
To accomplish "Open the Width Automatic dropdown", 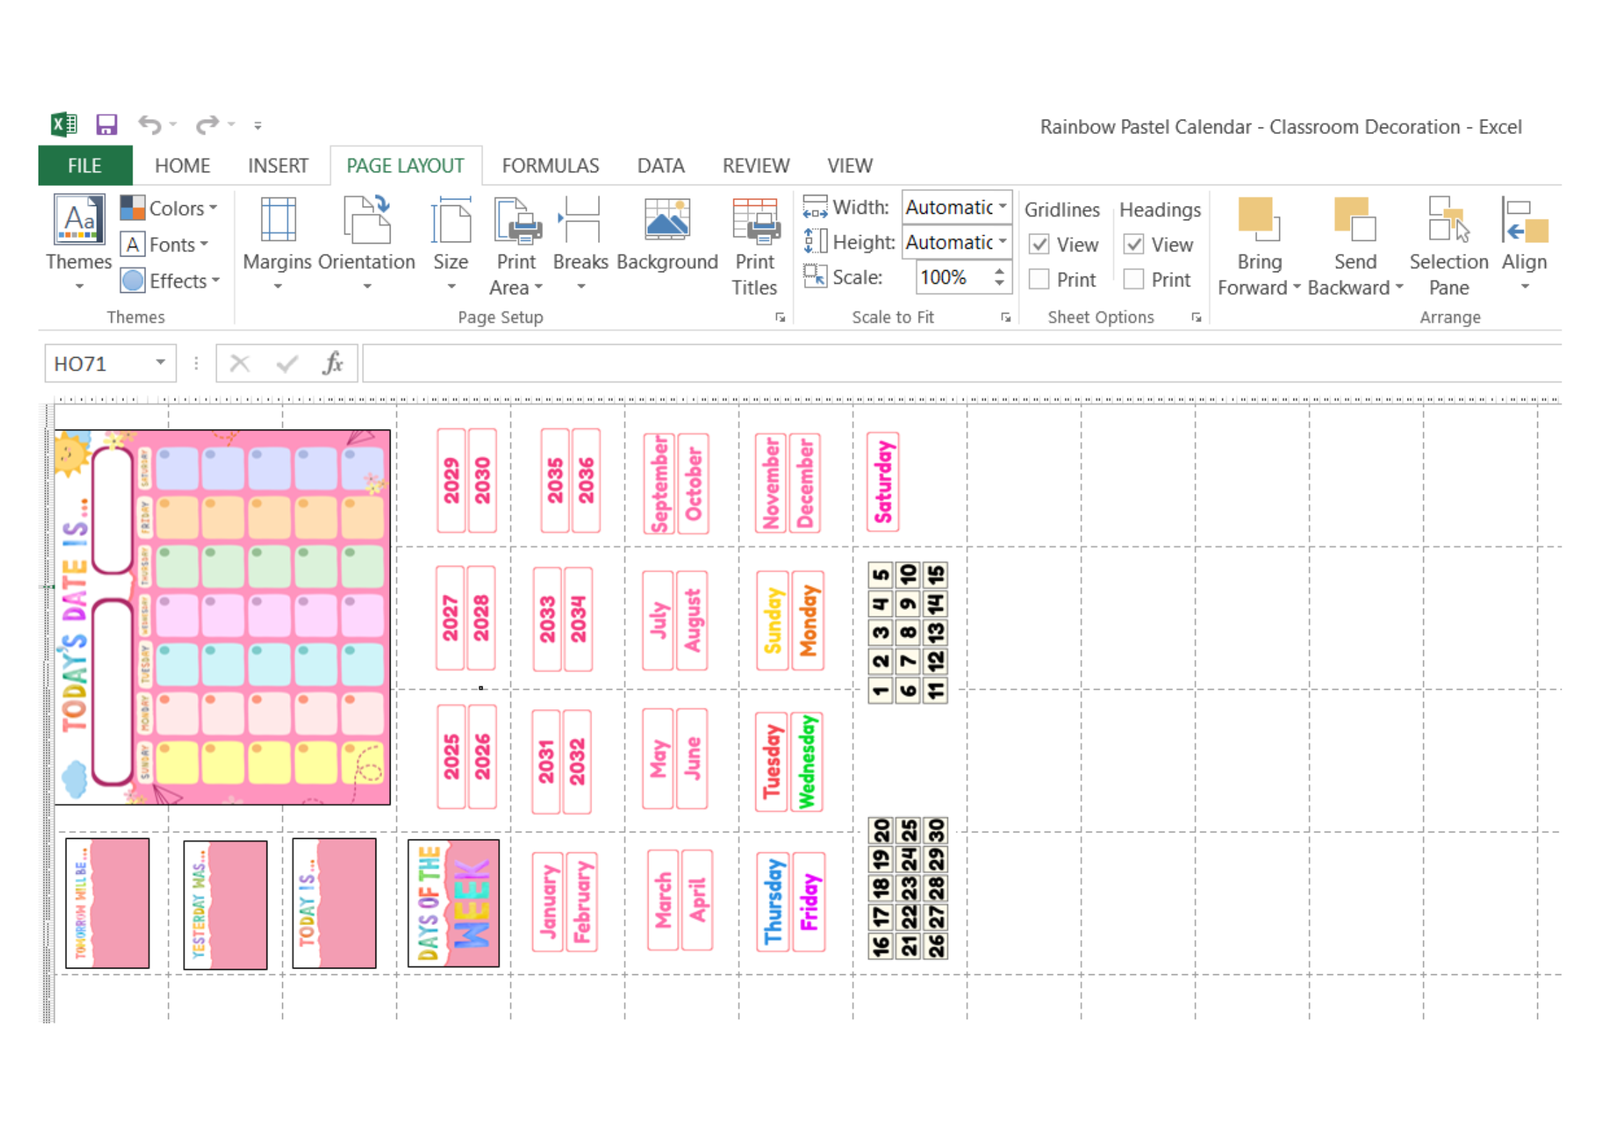I will 1002,207.
